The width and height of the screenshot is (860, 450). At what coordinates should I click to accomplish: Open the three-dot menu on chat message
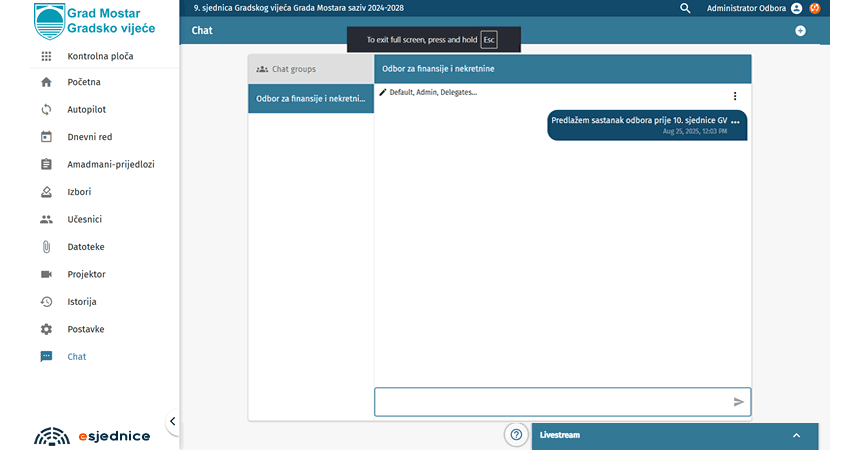point(735,121)
